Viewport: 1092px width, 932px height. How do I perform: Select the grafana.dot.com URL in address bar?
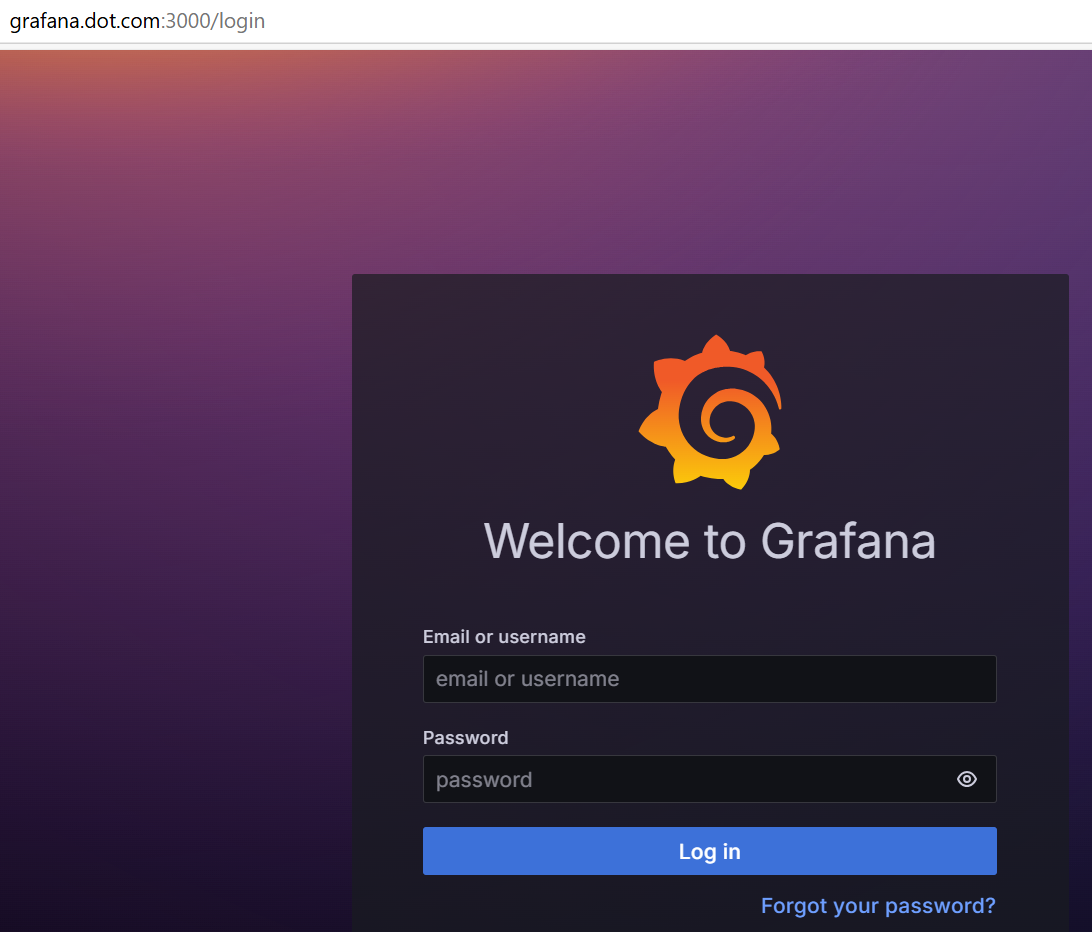(137, 21)
